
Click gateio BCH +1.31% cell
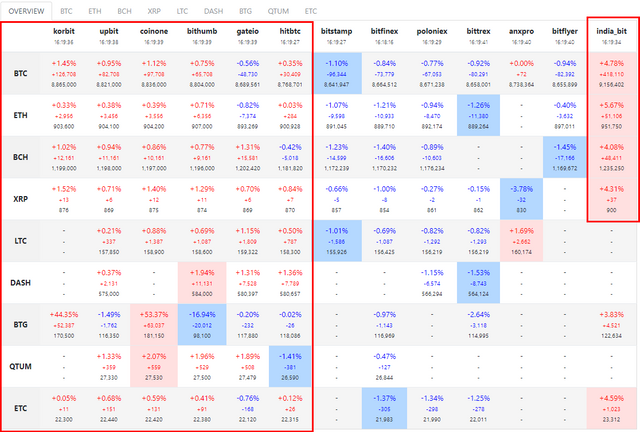click(248, 157)
